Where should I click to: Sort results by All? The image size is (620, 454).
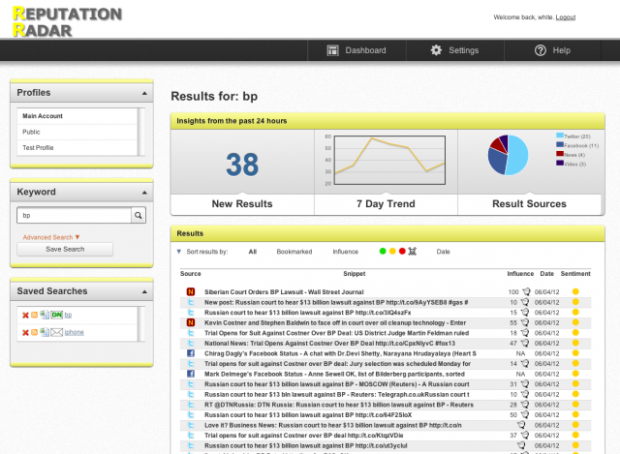coord(253,252)
